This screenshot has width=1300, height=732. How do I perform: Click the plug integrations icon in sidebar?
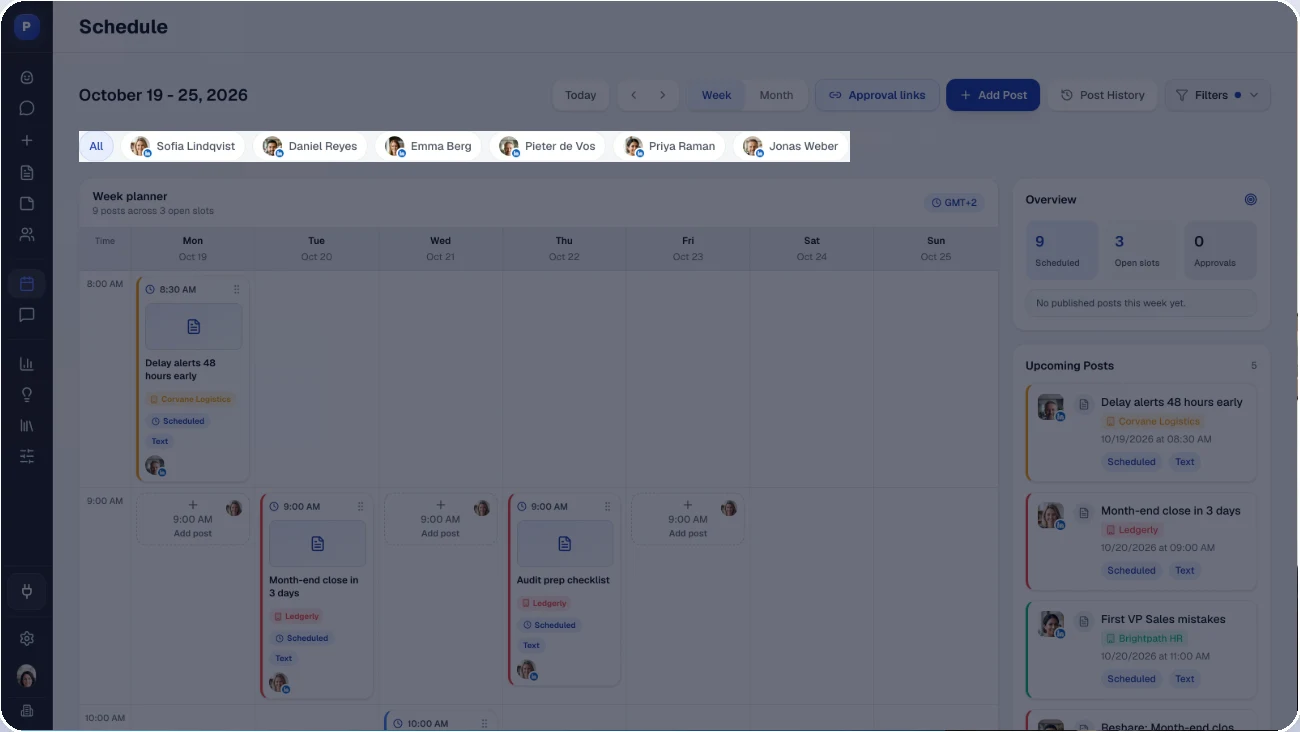tap(27, 591)
